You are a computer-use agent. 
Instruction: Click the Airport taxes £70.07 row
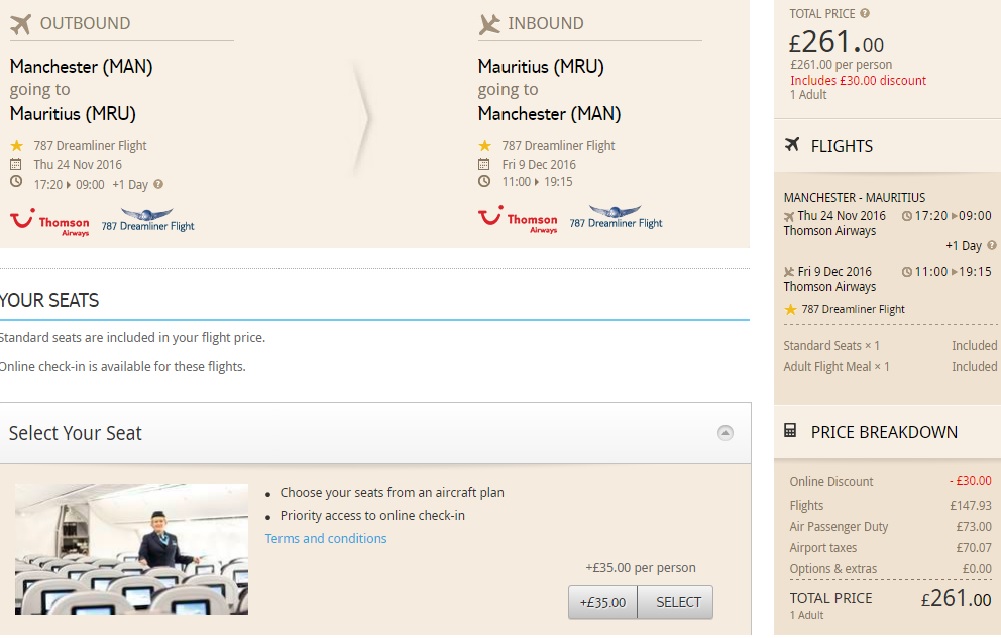(x=891, y=548)
